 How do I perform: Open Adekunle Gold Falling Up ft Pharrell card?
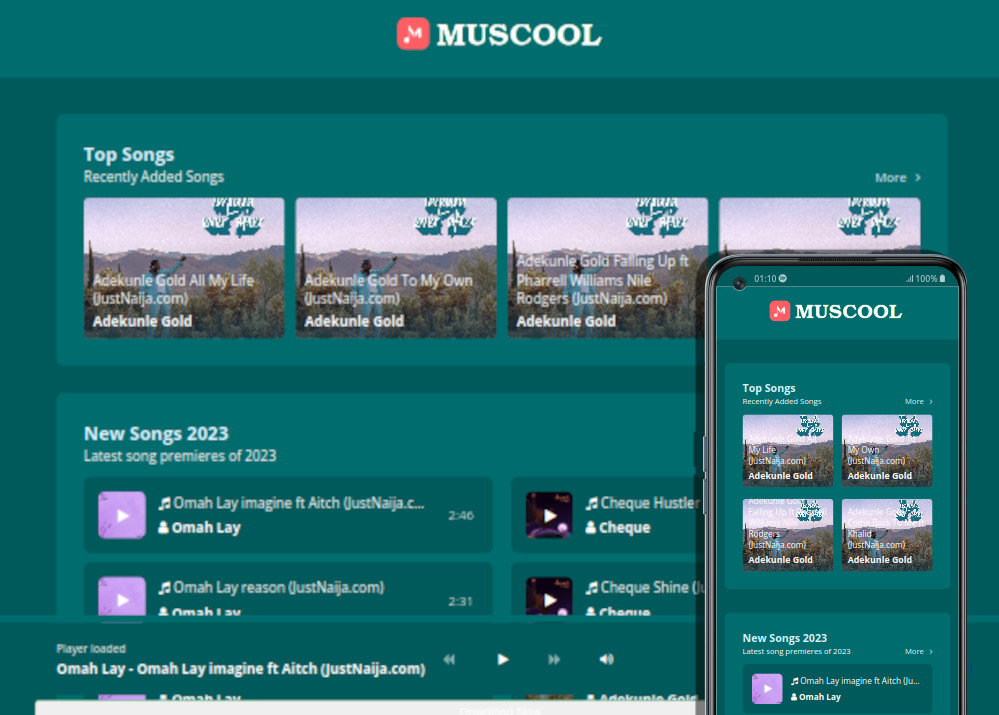pos(607,268)
